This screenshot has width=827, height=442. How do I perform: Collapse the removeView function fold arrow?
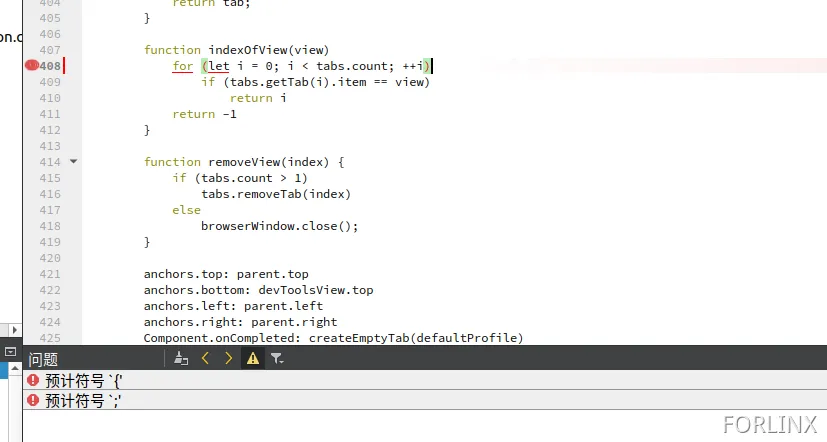pyautogui.click(x=73, y=162)
